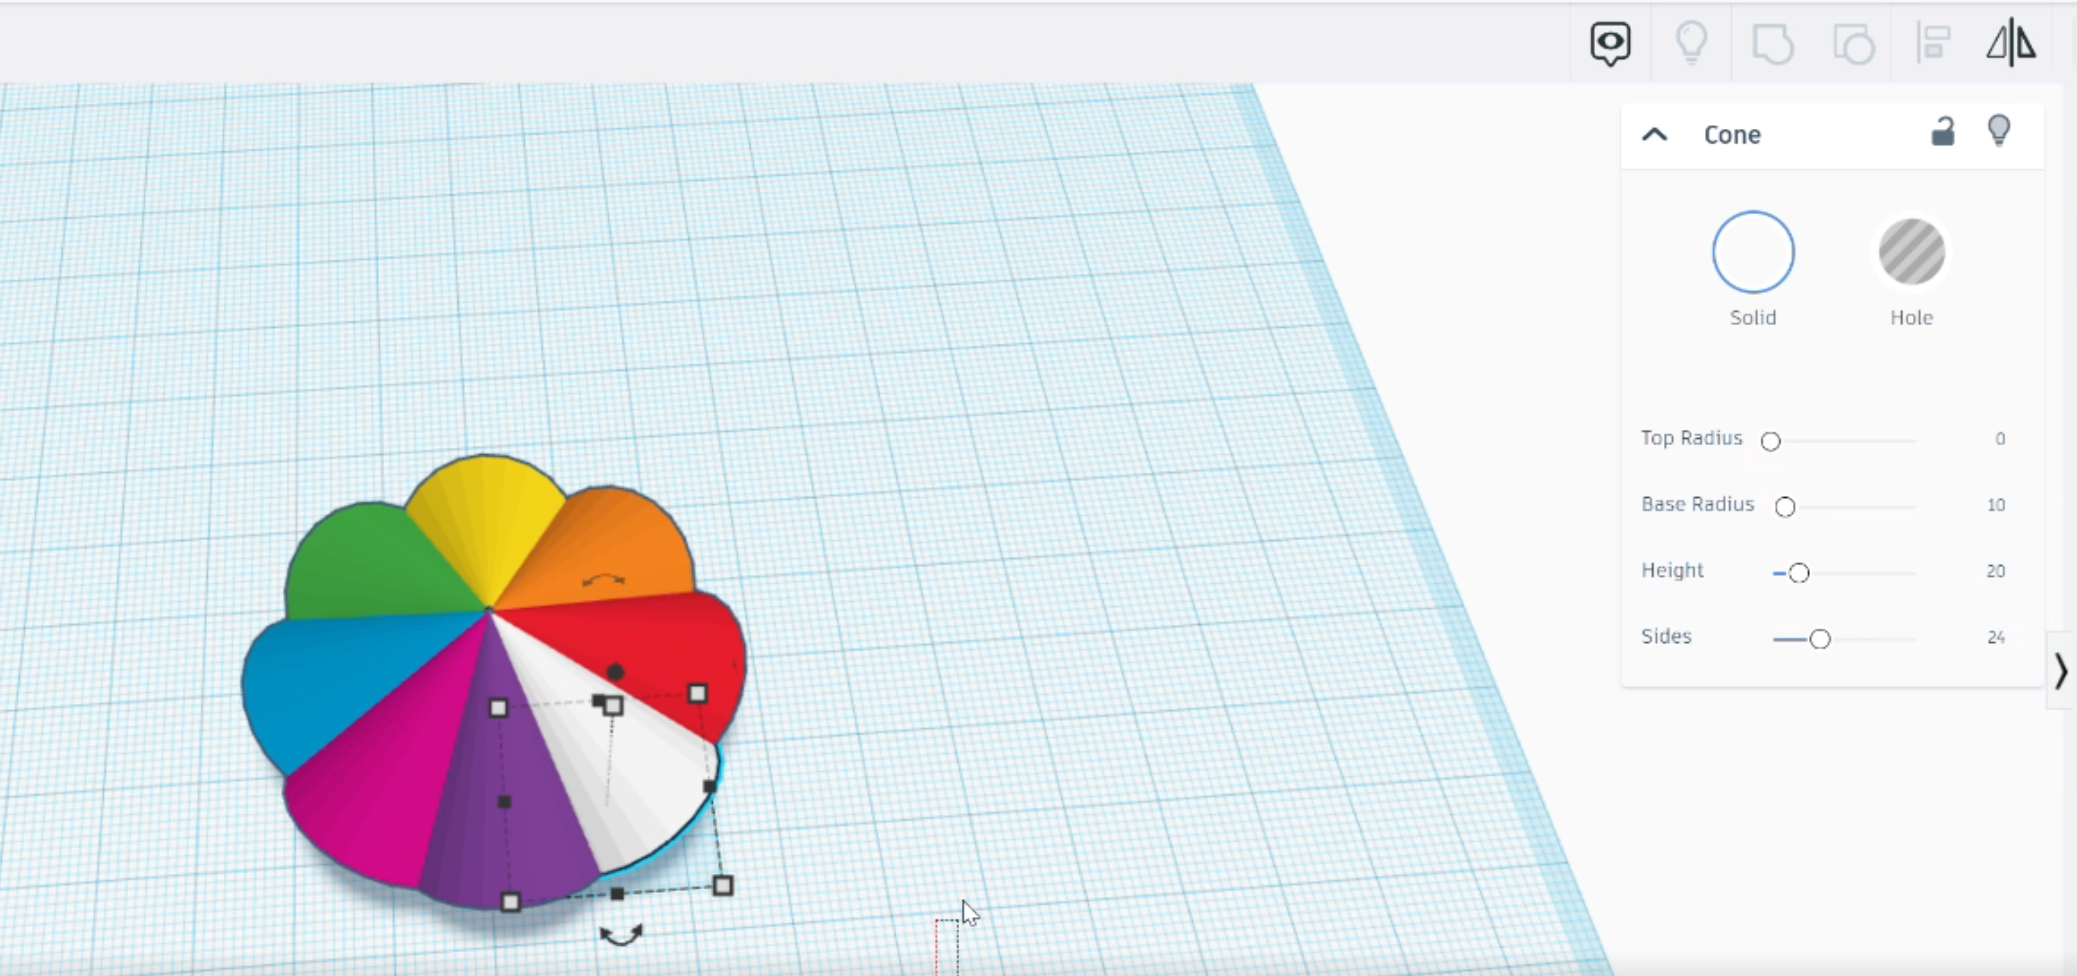Select the Mirror tool

2011,44
